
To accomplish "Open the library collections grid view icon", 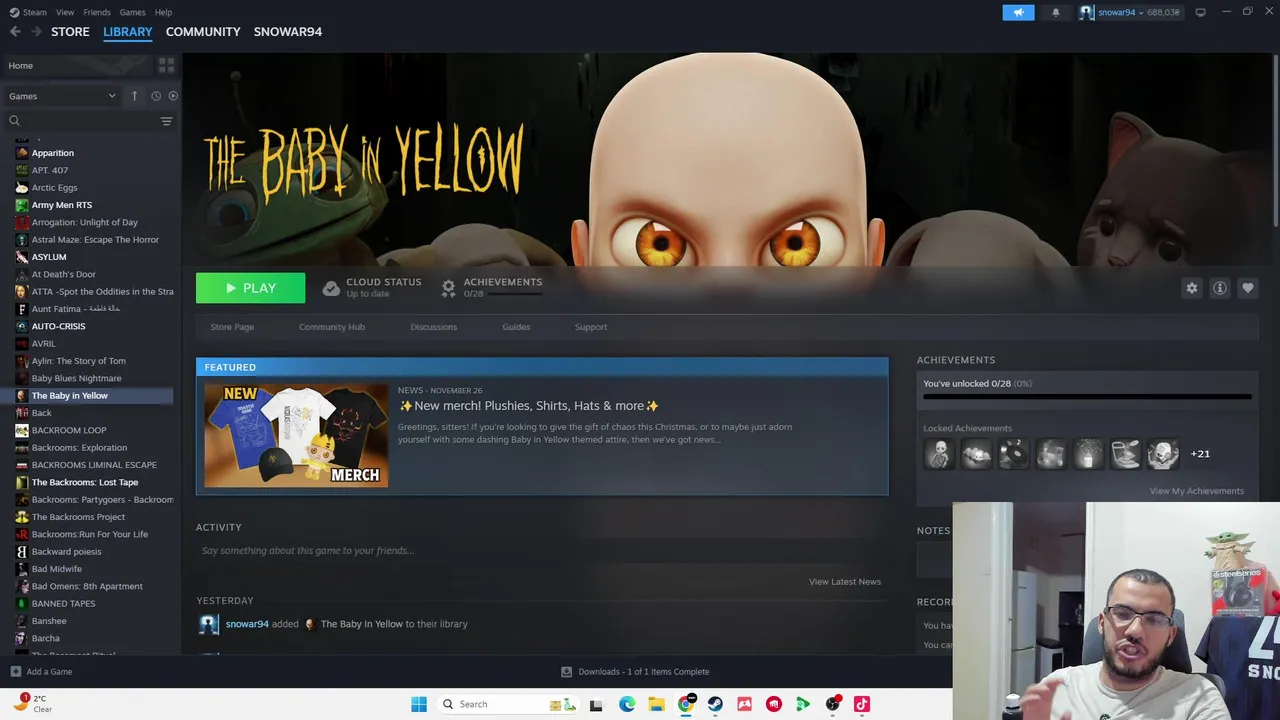I will point(166,65).
